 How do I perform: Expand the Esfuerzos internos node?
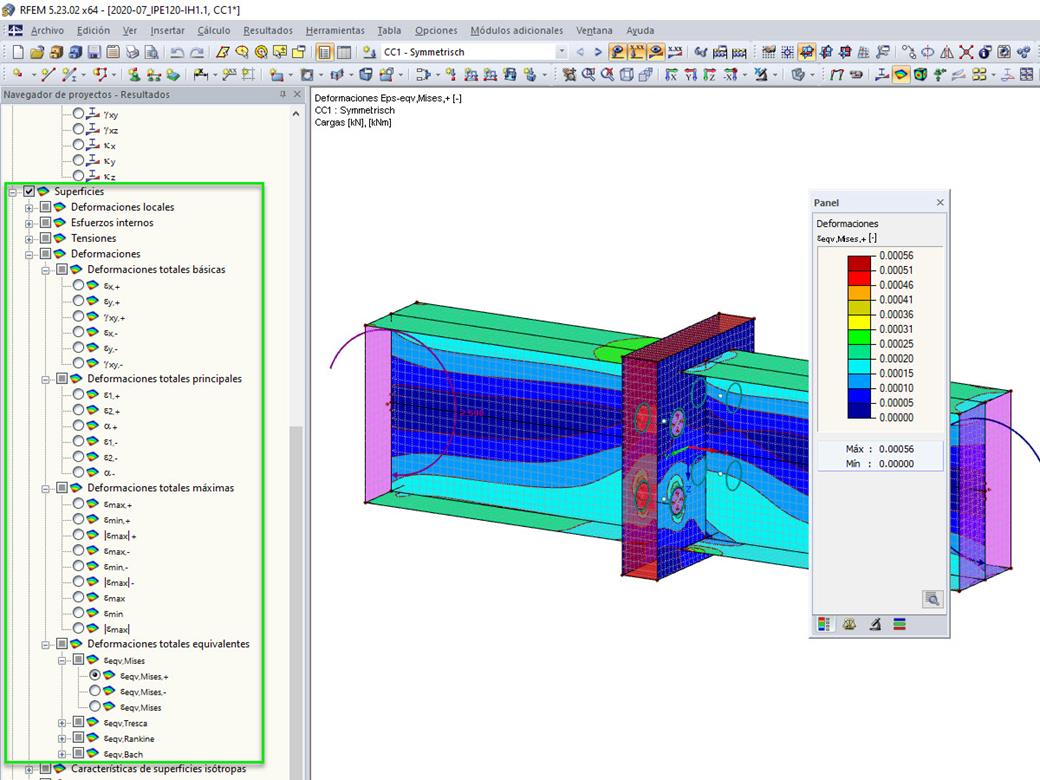[x=29, y=223]
